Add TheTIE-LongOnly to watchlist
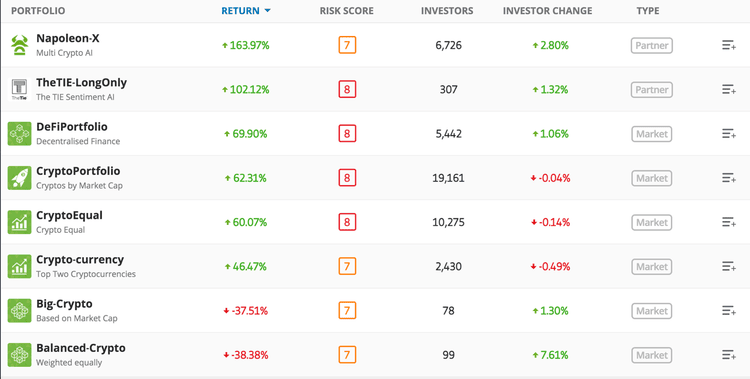The height and width of the screenshot is (379, 750). pos(728,89)
